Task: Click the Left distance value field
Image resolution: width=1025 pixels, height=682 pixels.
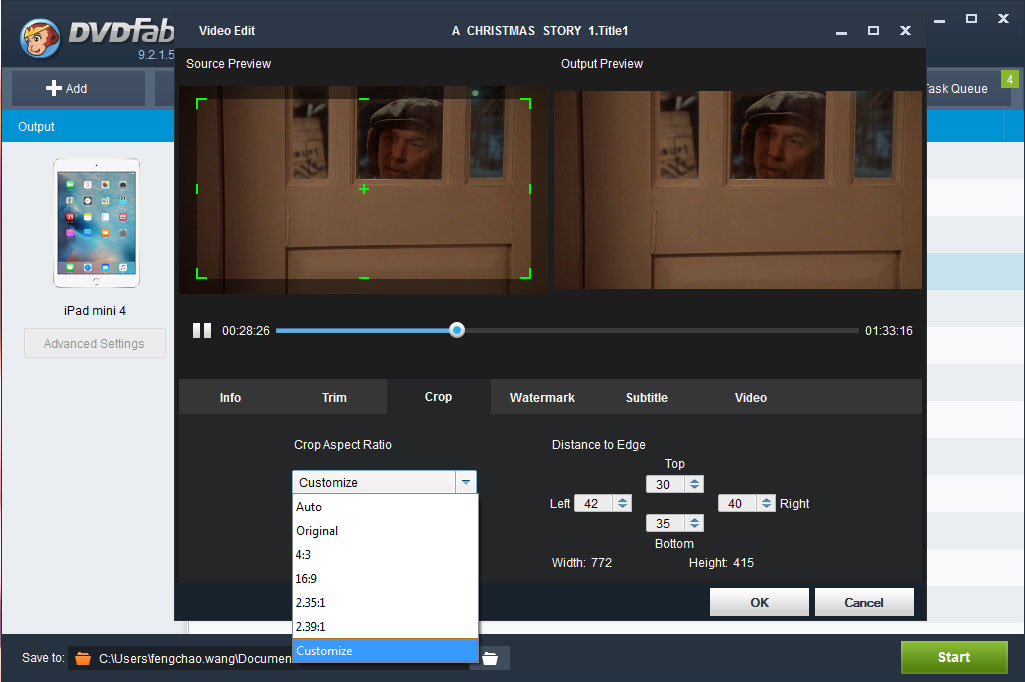Action: point(593,504)
